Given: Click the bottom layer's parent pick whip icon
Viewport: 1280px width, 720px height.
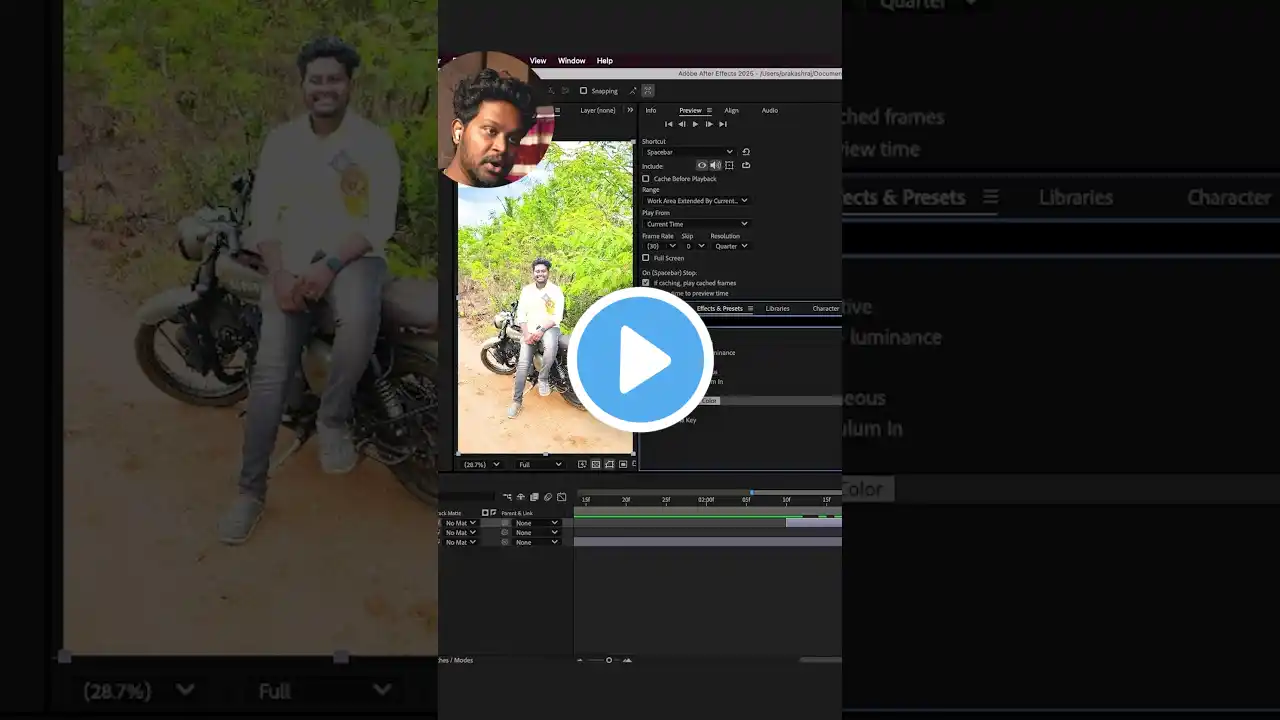Looking at the screenshot, I should [x=505, y=542].
